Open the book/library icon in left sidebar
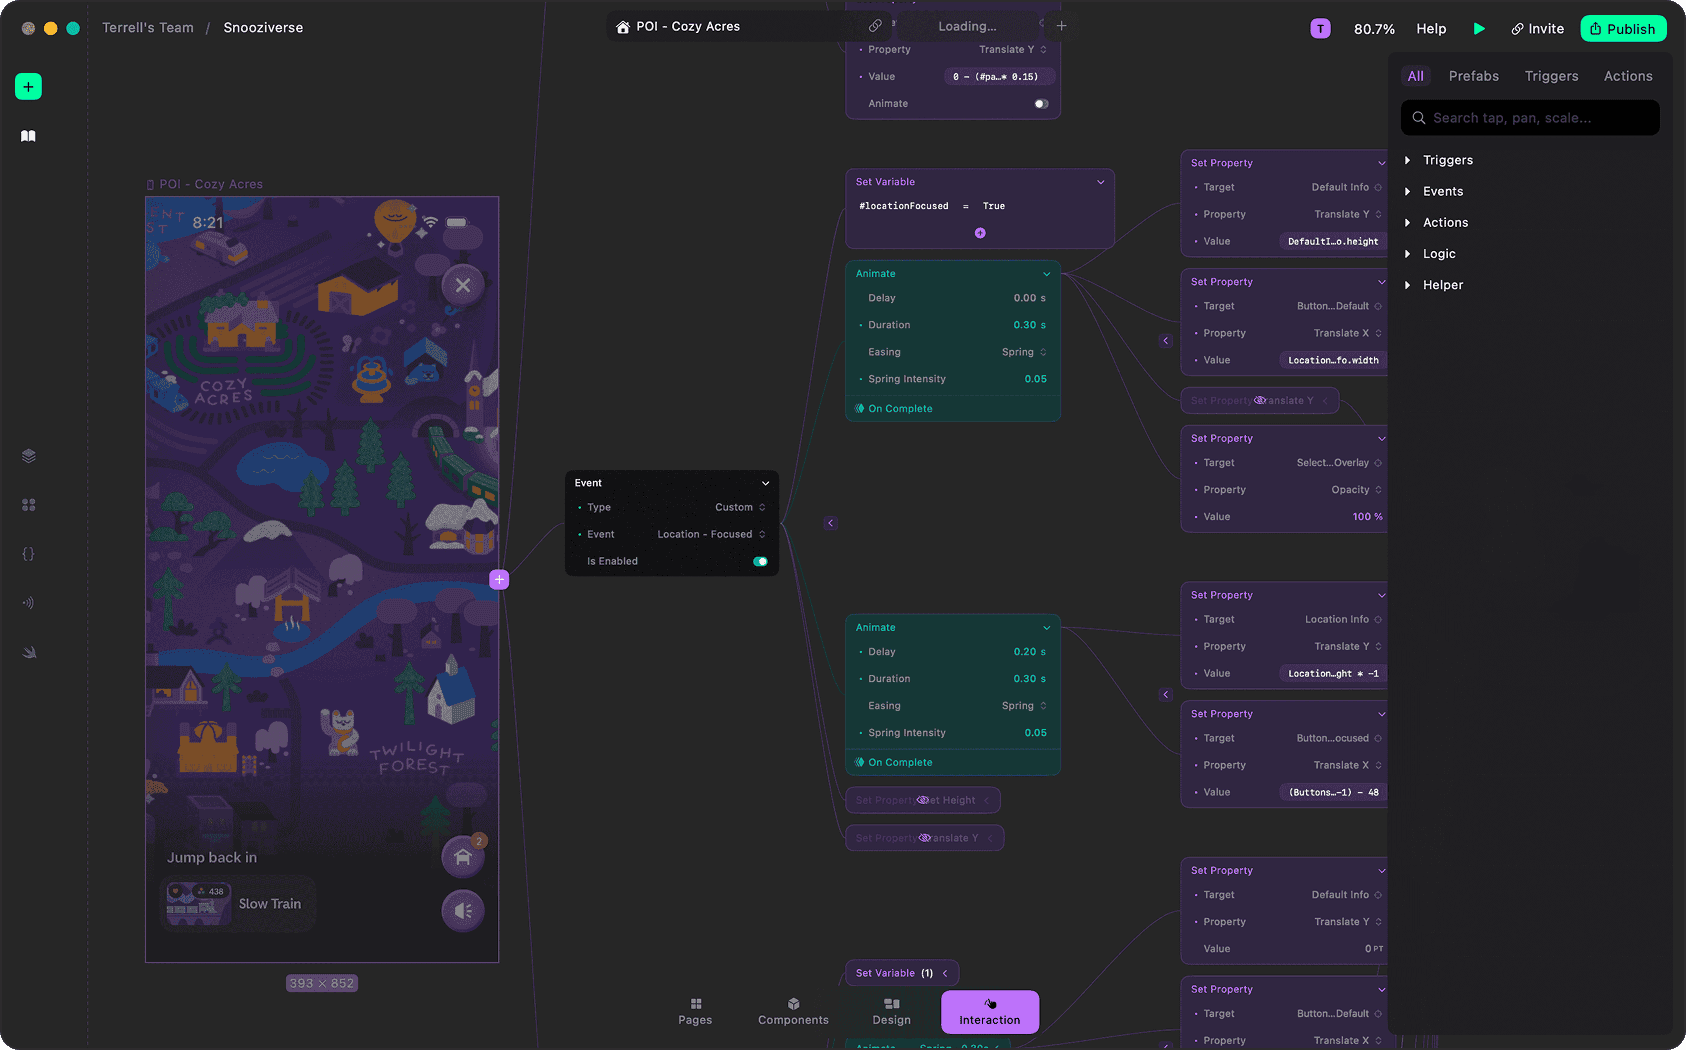The height and width of the screenshot is (1050, 1686). tap(28, 136)
